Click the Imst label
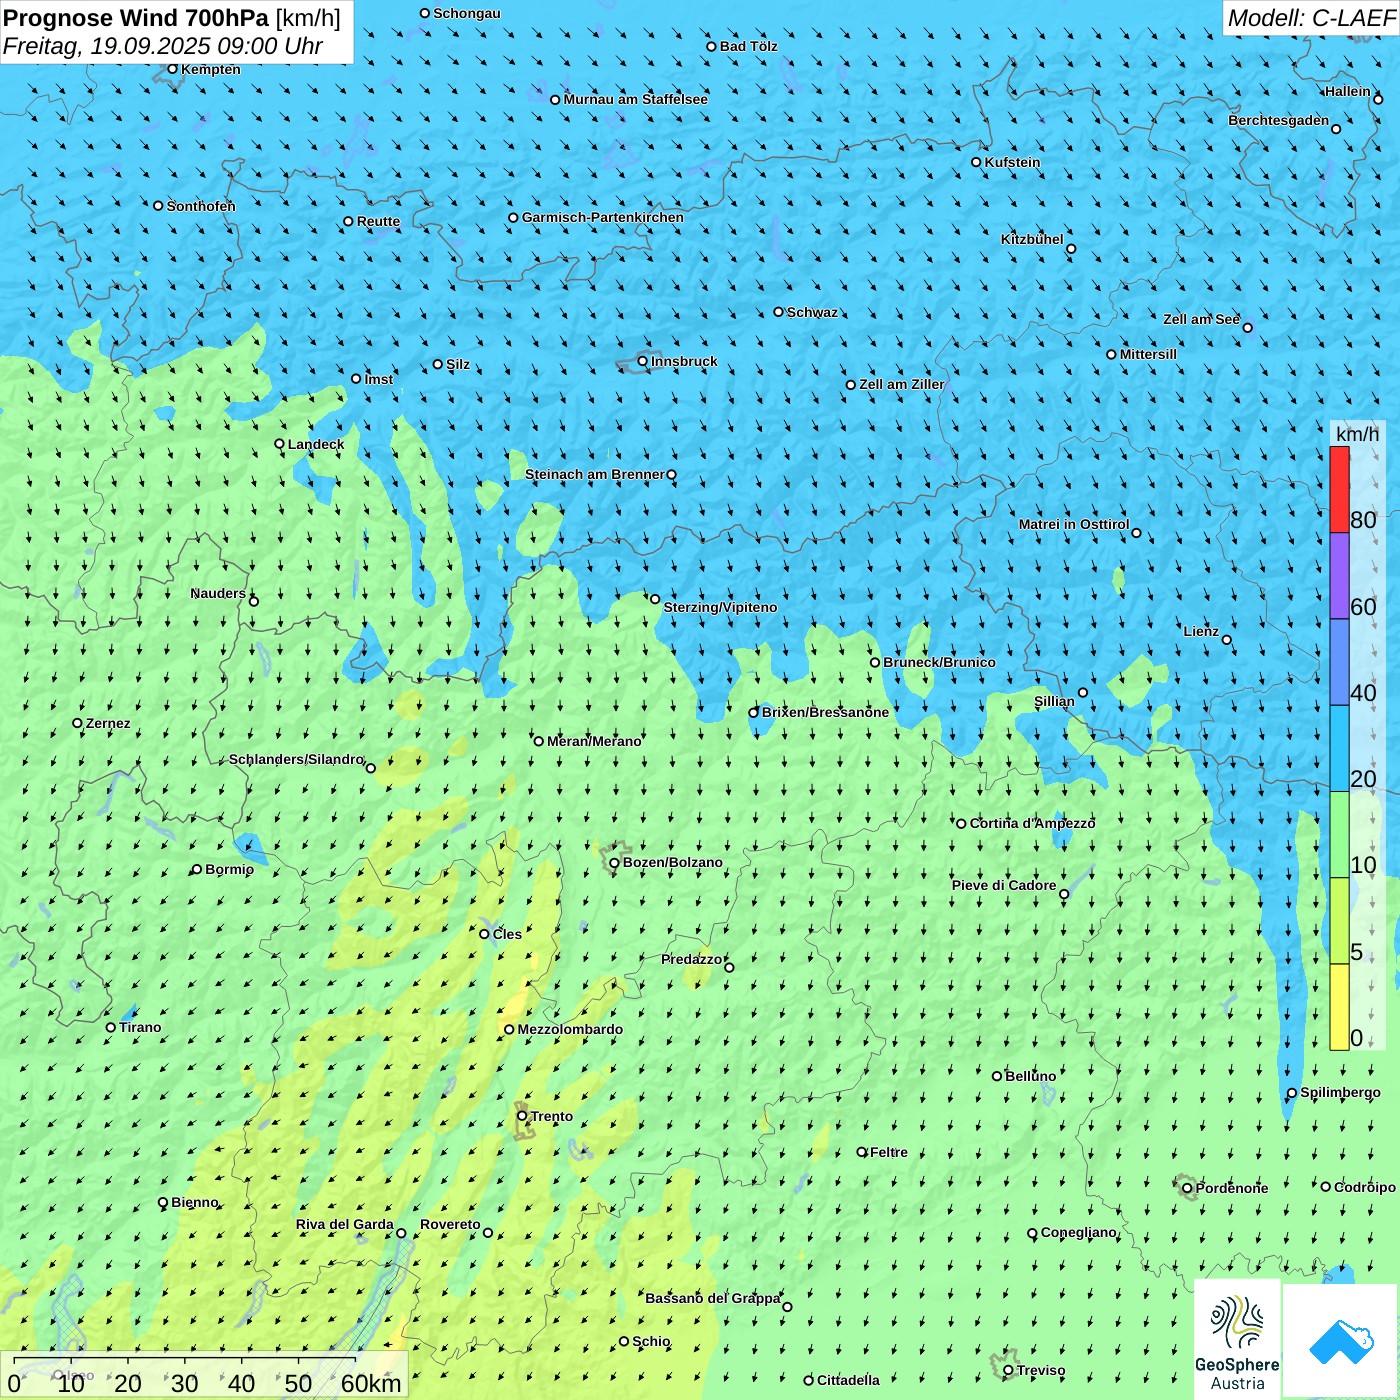The width and height of the screenshot is (1400, 1400). (379, 379)
